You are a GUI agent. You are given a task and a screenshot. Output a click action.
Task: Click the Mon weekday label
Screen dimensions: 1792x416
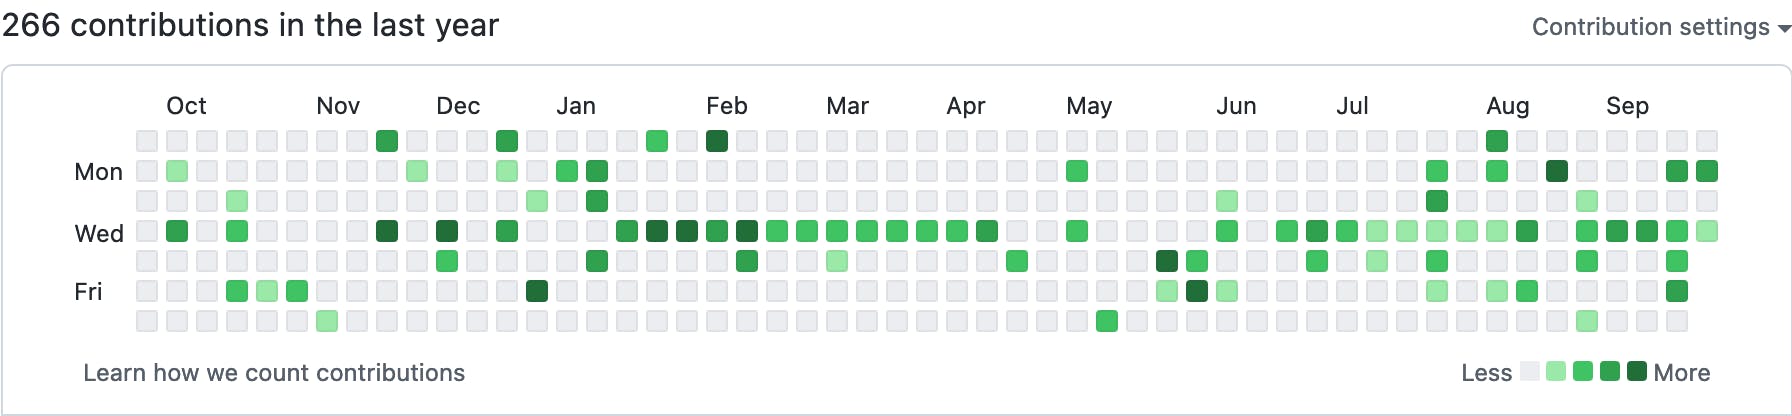(x=98, y=172)
